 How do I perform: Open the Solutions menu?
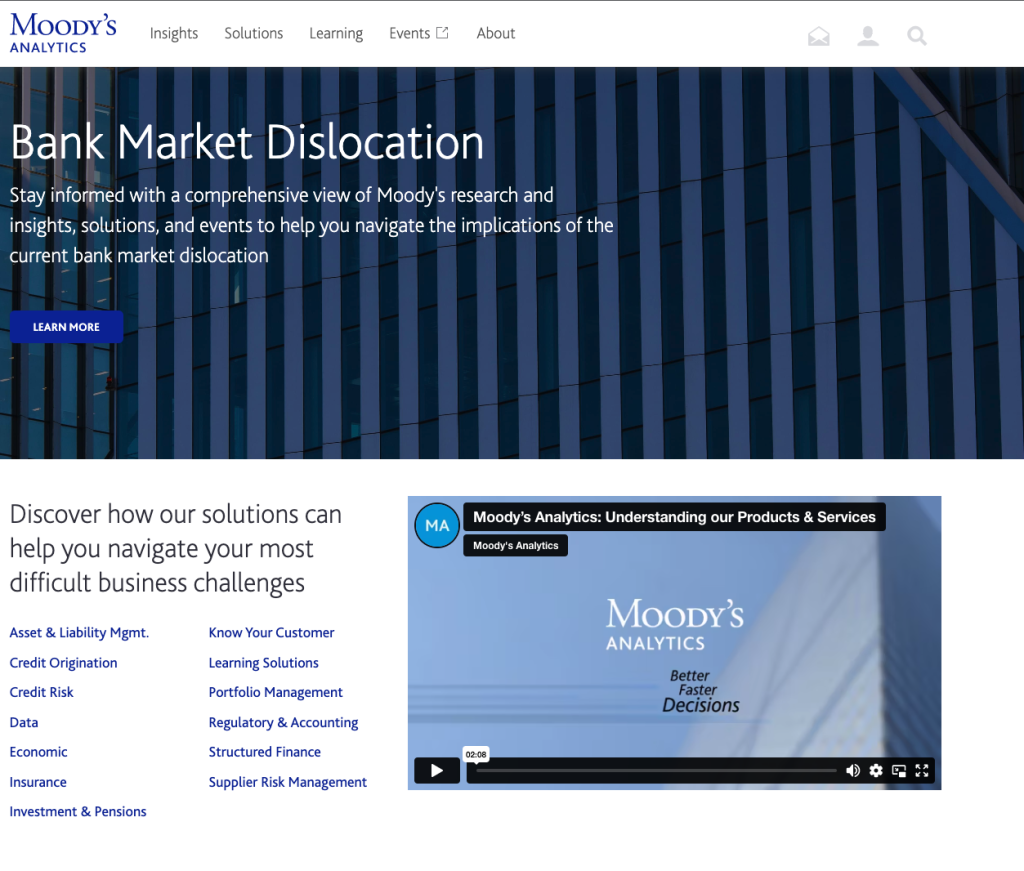tap(253, 33)
